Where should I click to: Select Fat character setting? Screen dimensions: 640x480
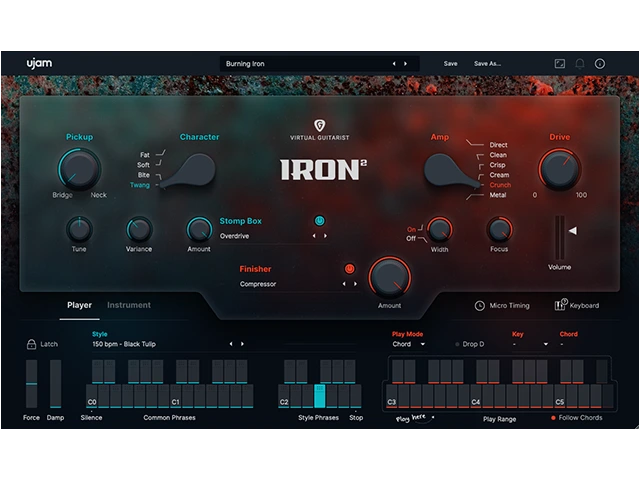tap(145, 155)
